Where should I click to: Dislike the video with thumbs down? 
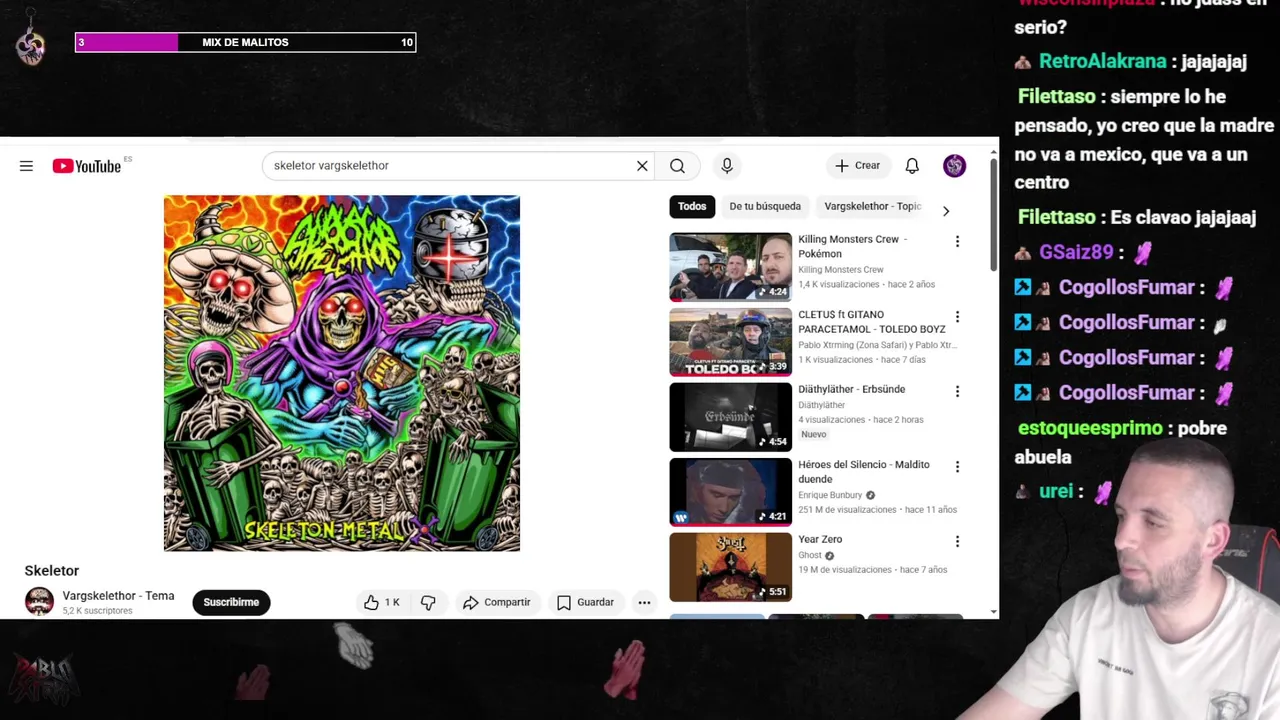point(428,602)
